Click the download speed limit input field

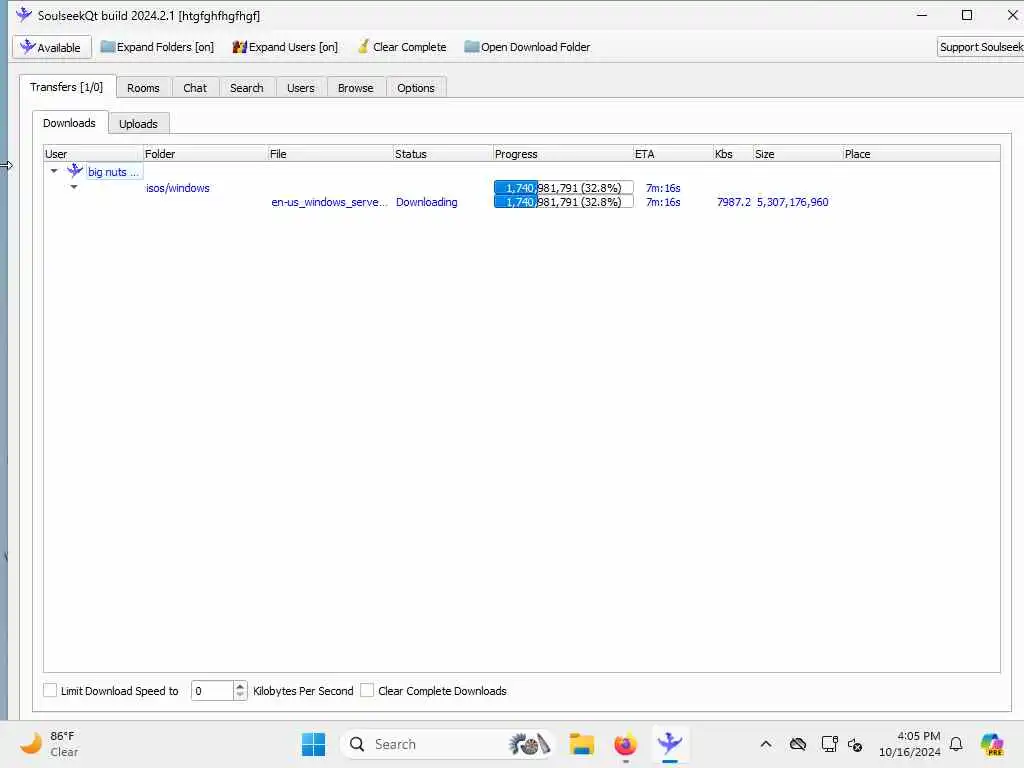pyautogui.click(x=212, y=691)
